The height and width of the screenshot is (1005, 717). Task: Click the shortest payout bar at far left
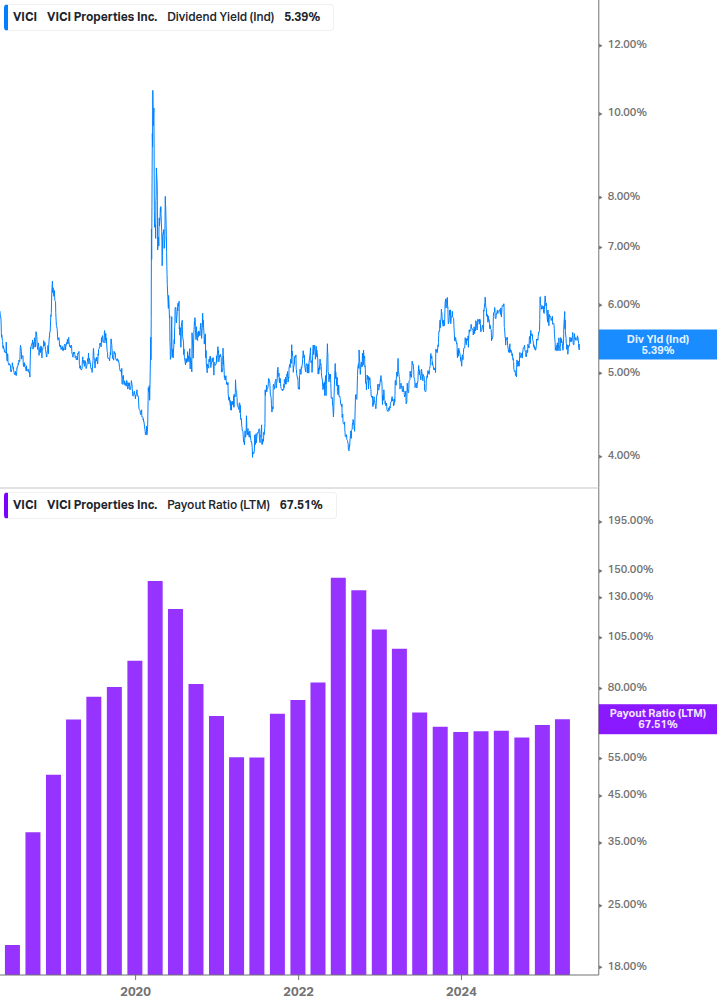click(x=12, y=959)
